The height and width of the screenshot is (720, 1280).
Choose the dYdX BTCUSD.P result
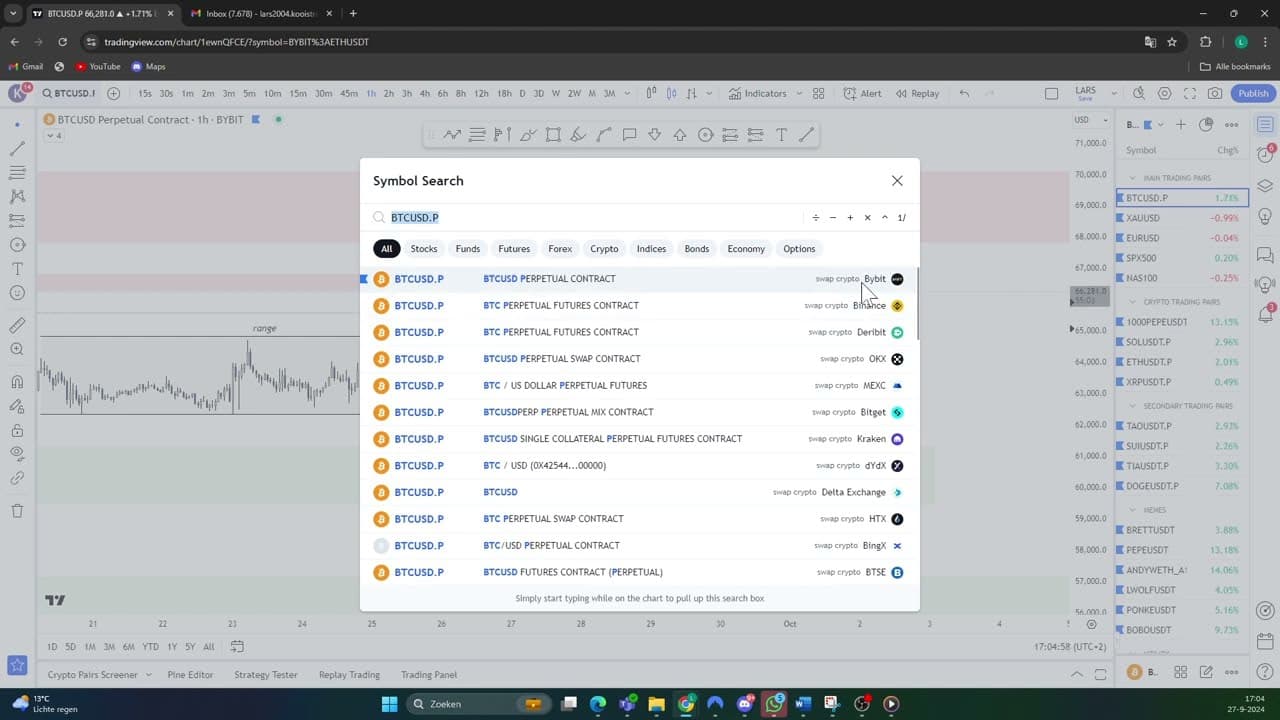[x=638, y=466]
